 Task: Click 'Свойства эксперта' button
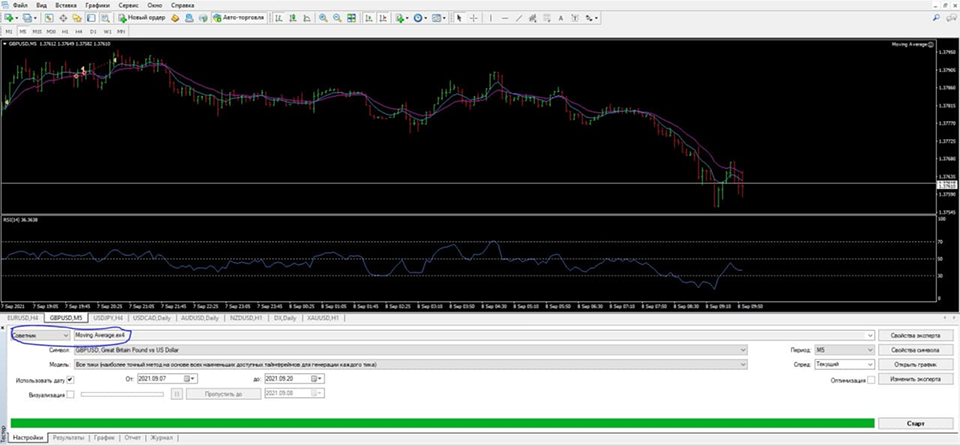pos(916,336)
